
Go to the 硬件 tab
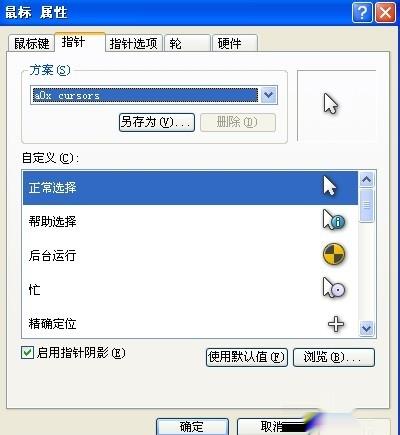[235, 43]
